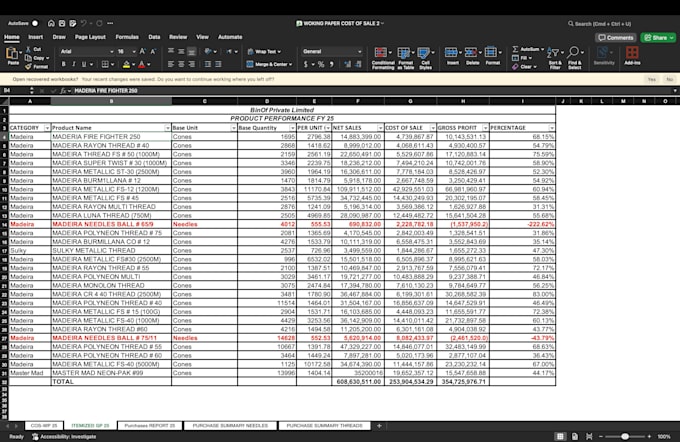The height and width of the screenshot is (442, 680).
Task: Open Conditional Formatting
Action: [x=382, y=58]
